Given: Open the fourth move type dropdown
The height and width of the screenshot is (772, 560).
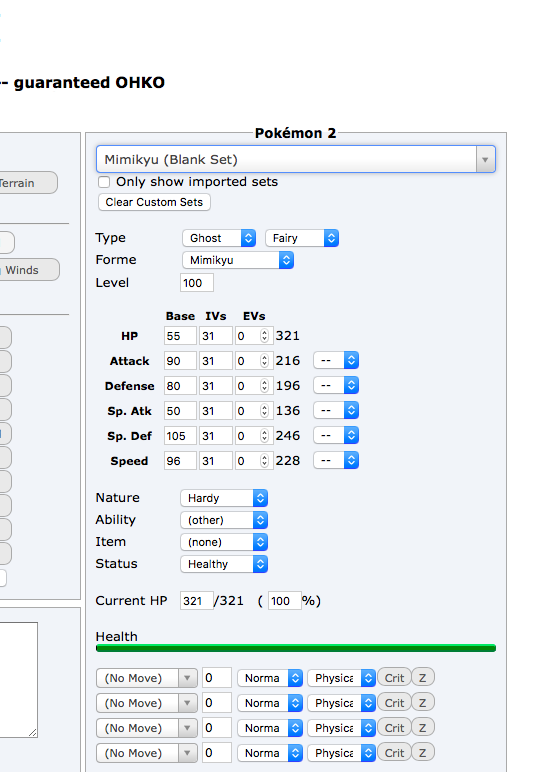Looking at the screenshot, I should 270,753.
